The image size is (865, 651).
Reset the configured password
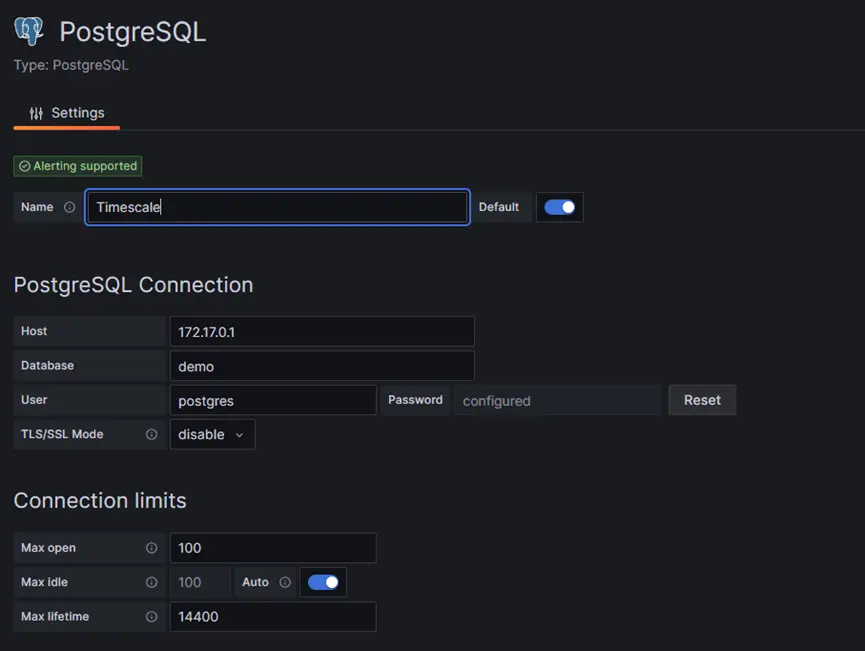point(702,400)
